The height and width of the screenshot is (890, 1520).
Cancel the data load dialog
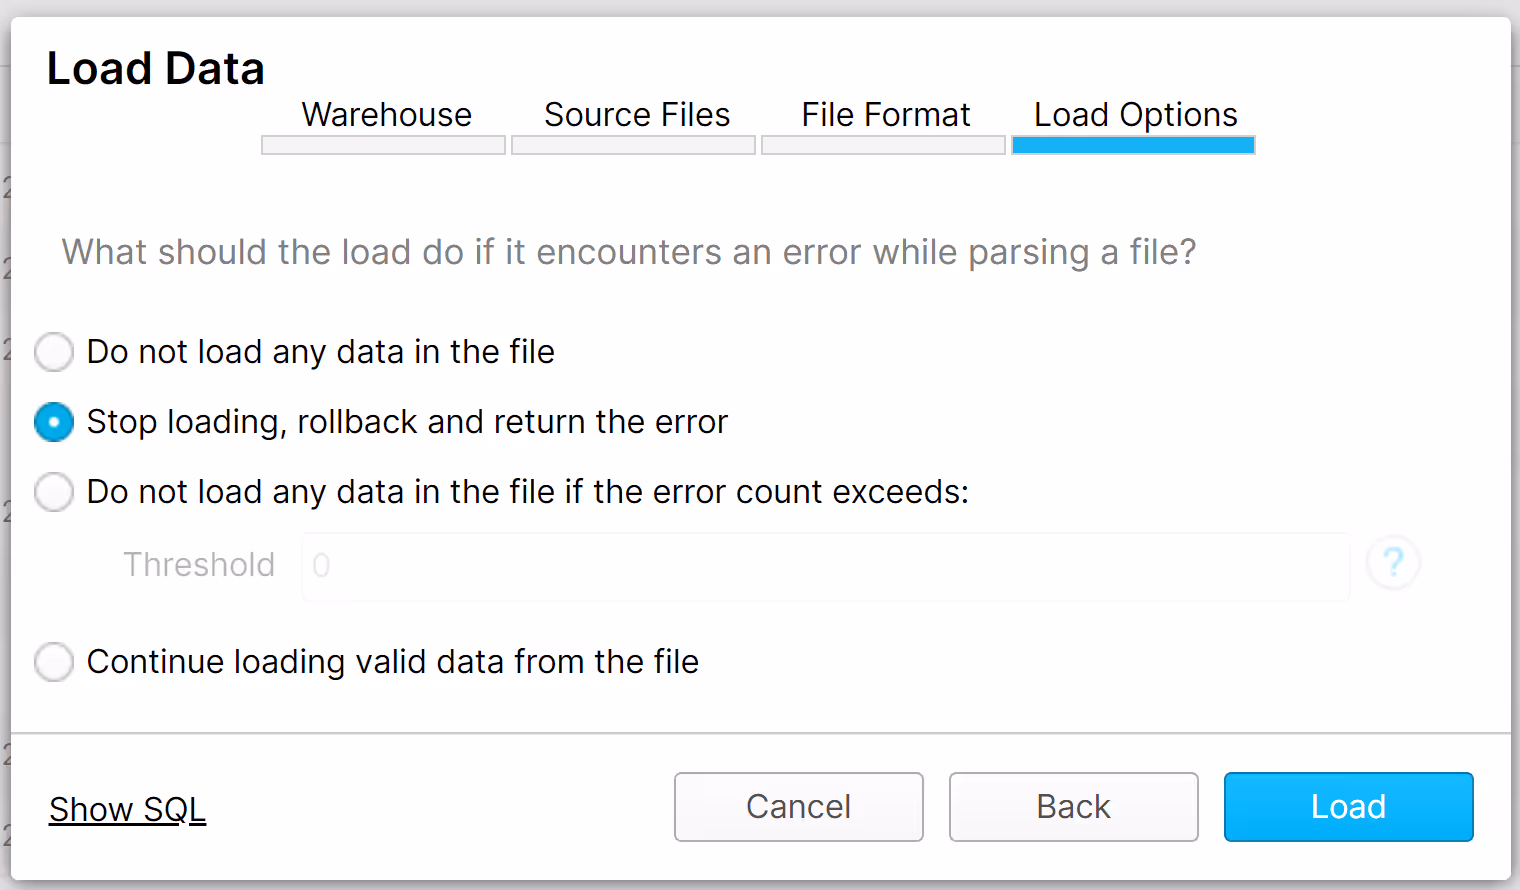798,806
